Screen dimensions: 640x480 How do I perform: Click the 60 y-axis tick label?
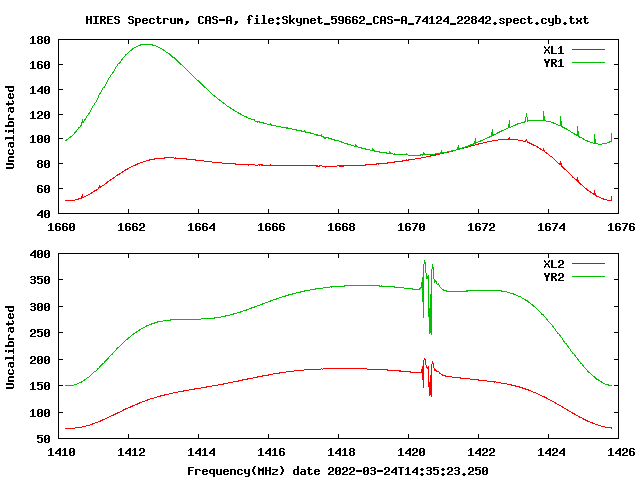tap(43, 189)
